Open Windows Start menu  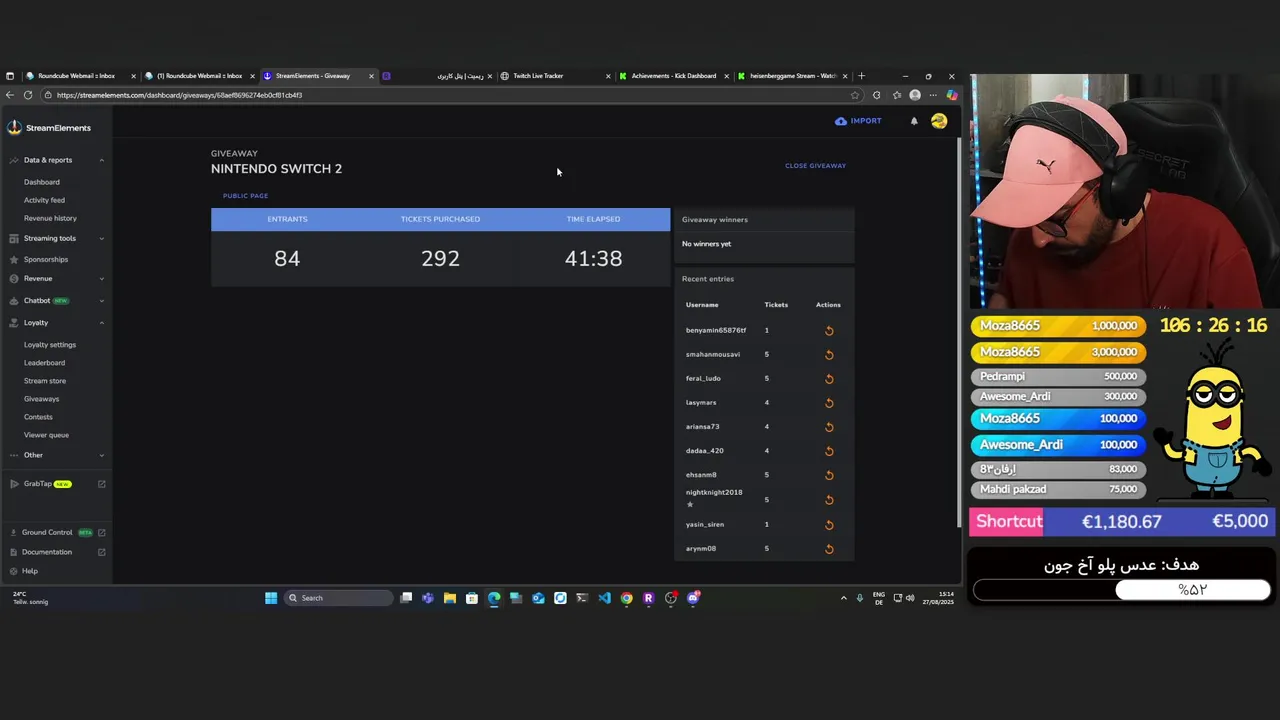271,598
